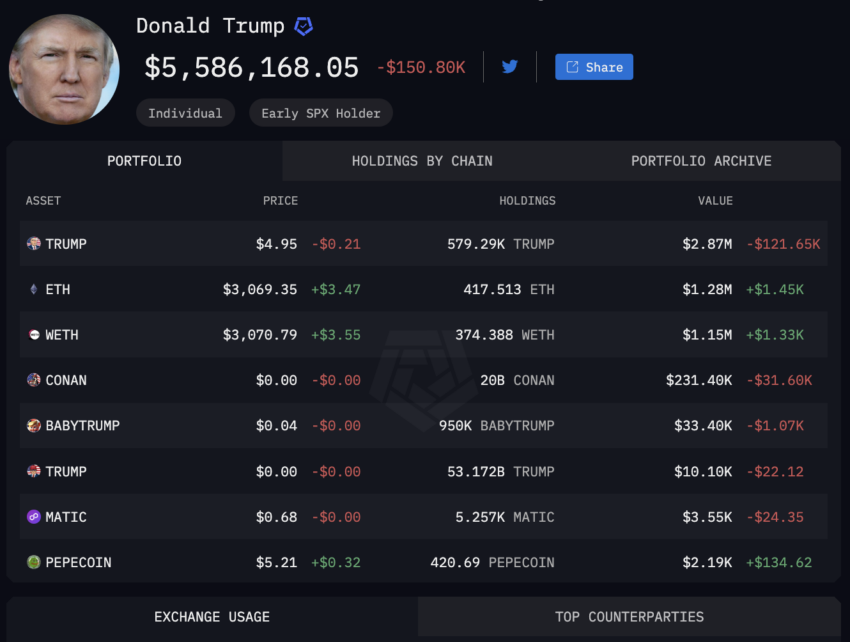Open the ETH asset name

click(58, 290)
